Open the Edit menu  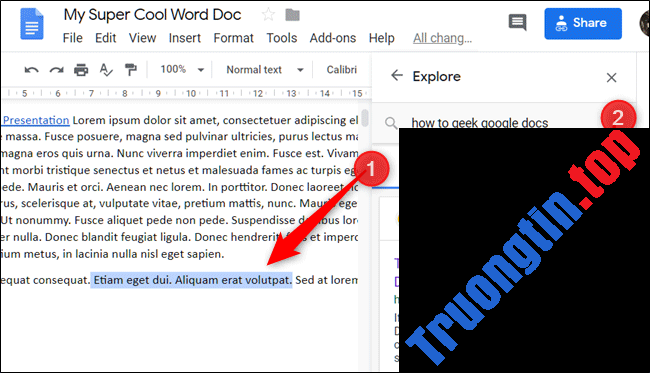105,38
